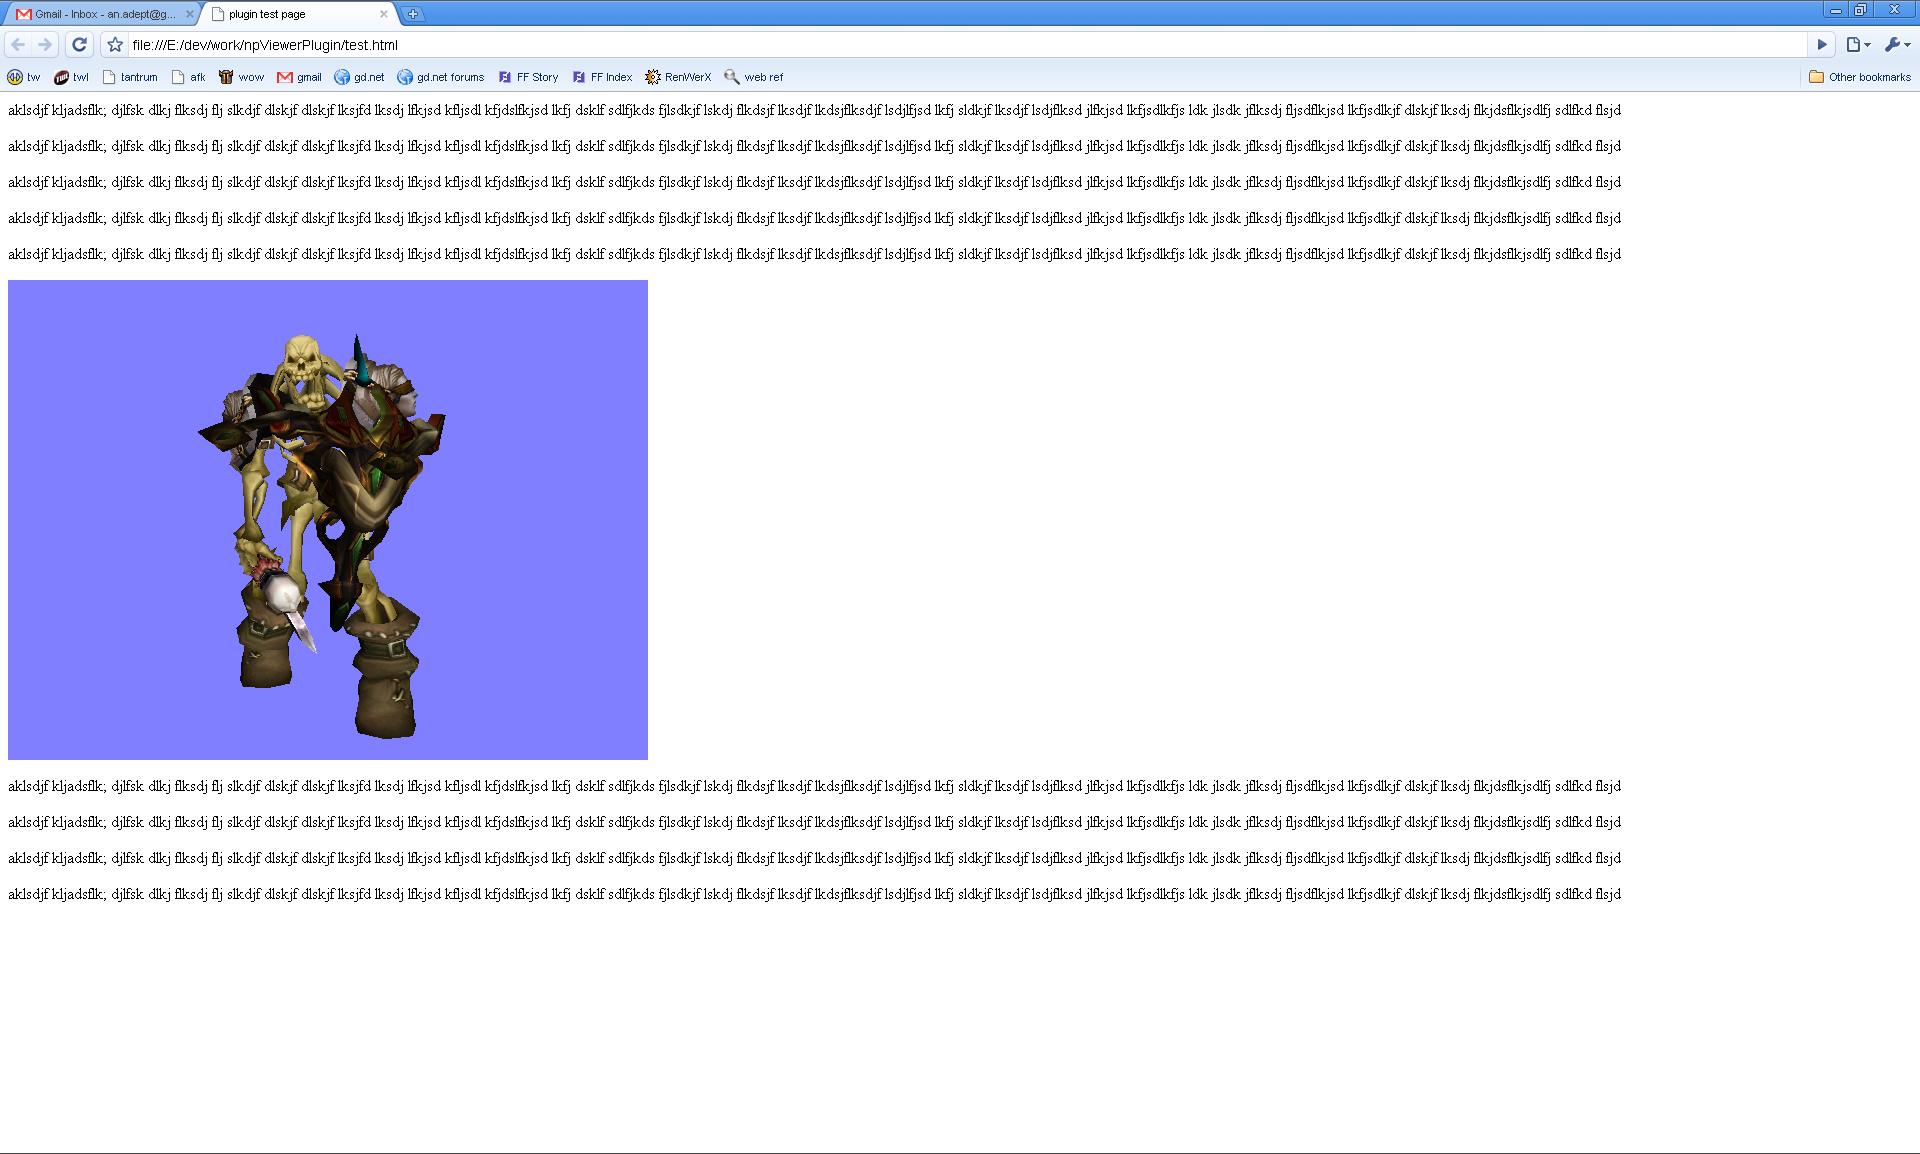
Task: Click the gd.net forums bookmark
Action: point(440,77)
